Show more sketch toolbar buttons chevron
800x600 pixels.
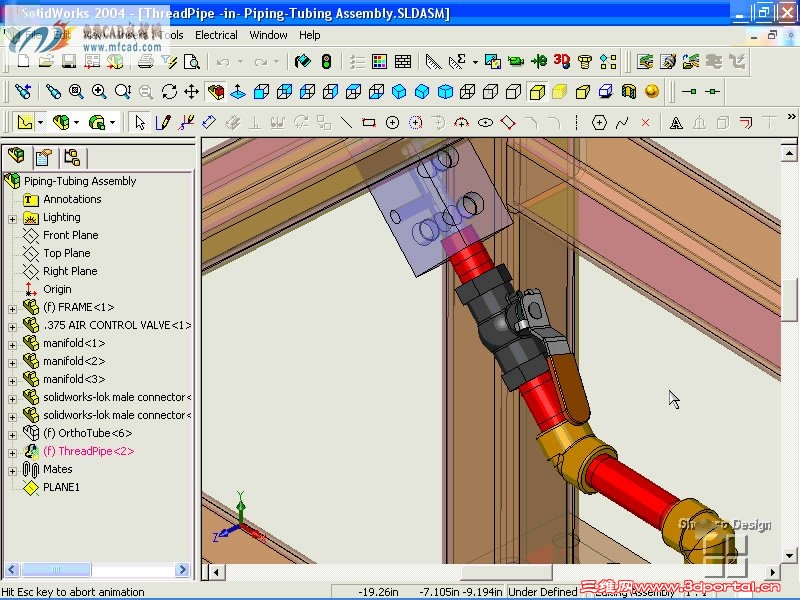(x=791, y=117)
